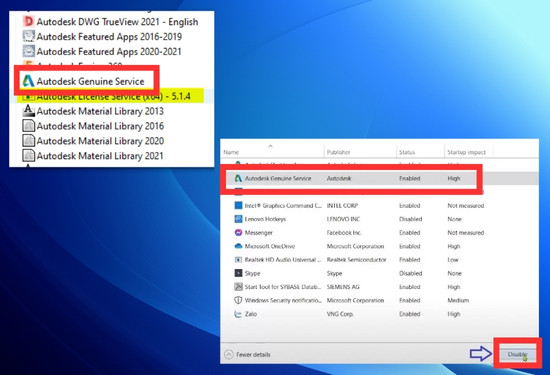This screenshot has height=375, width=550.
Task: Select Autodesk Genuine Service in program list
Action: (x=90, y=81)
